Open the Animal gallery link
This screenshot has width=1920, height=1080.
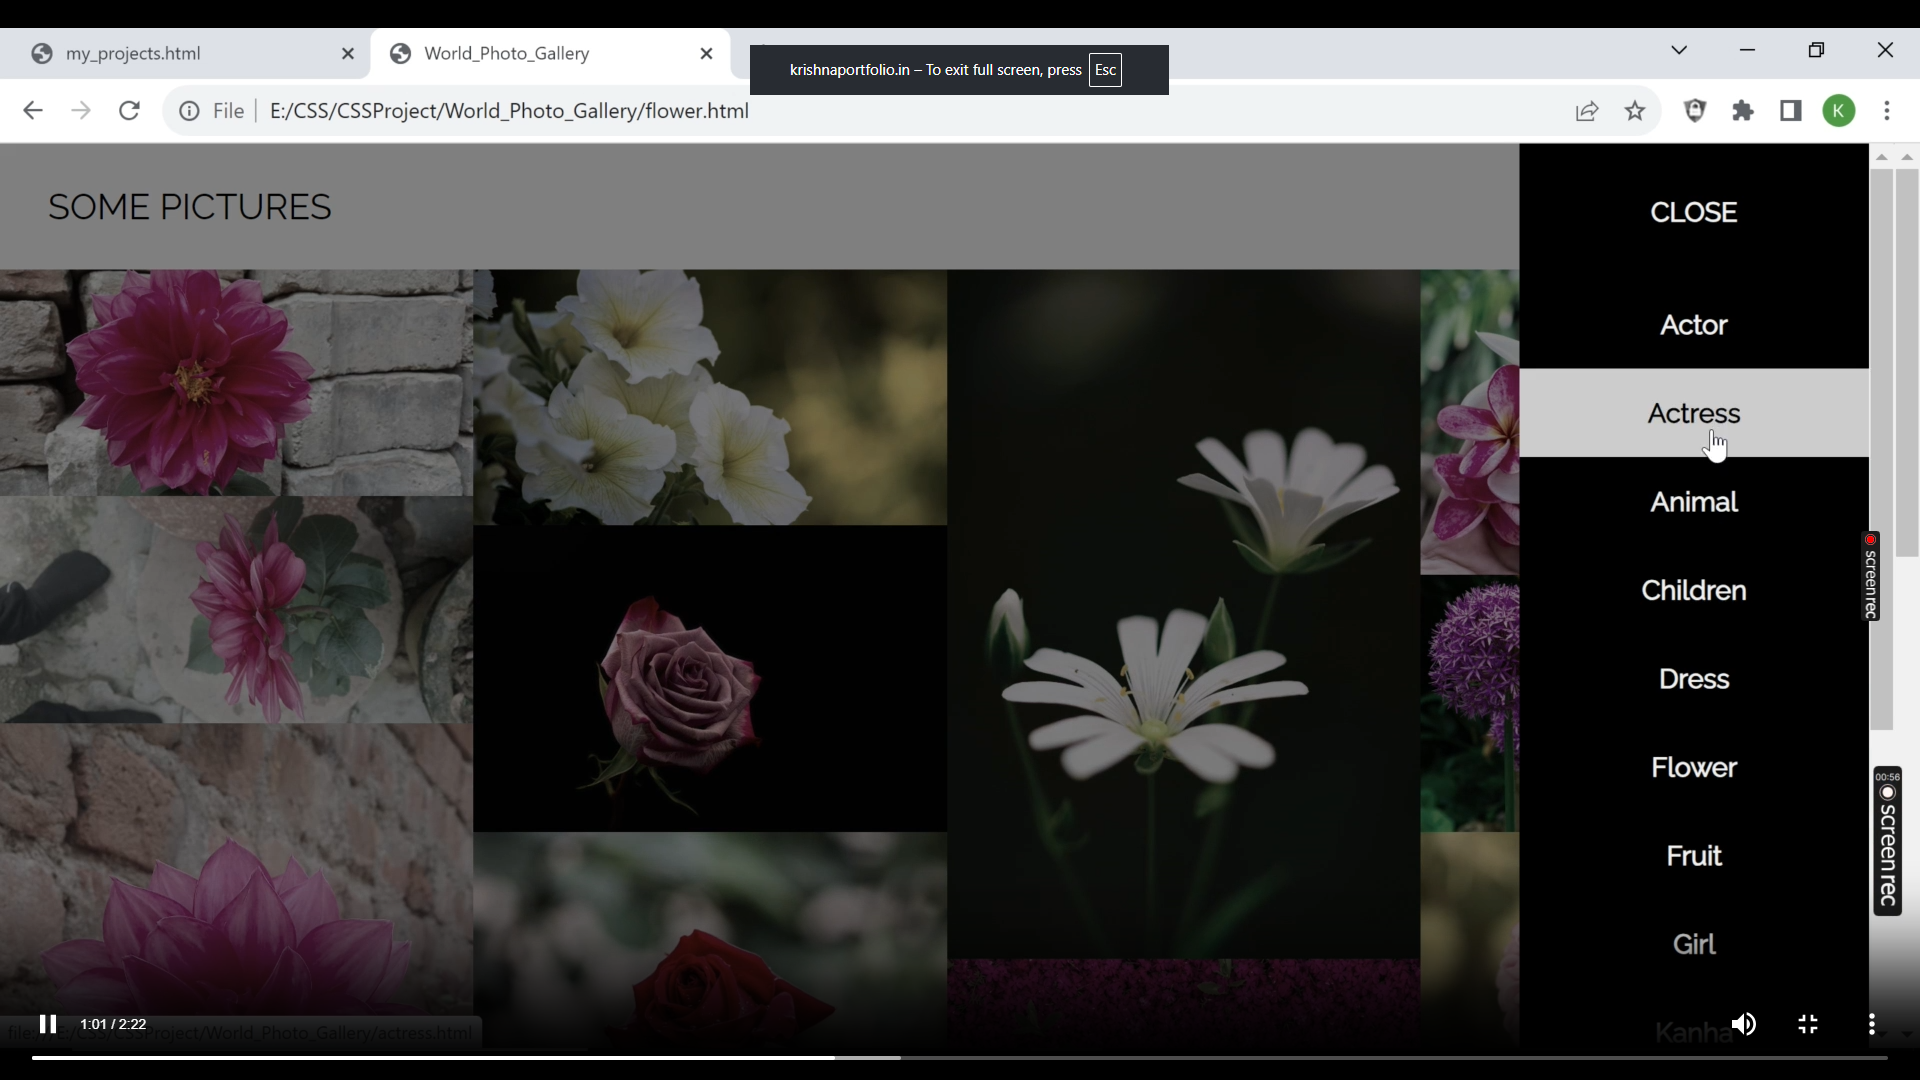pos(1694,502)
